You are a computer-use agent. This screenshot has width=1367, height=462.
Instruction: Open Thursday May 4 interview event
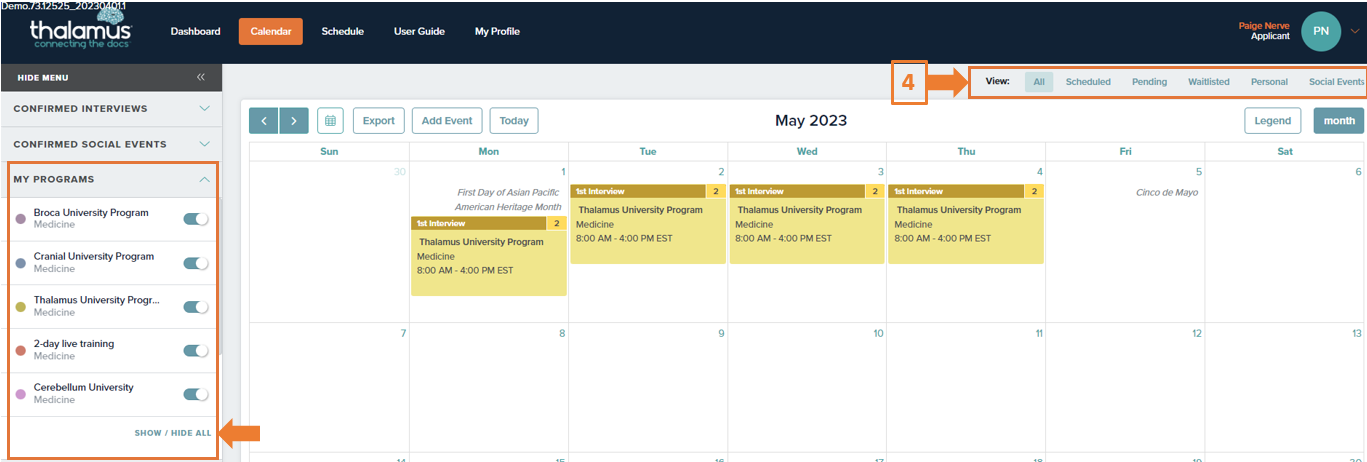pos(966,224)
